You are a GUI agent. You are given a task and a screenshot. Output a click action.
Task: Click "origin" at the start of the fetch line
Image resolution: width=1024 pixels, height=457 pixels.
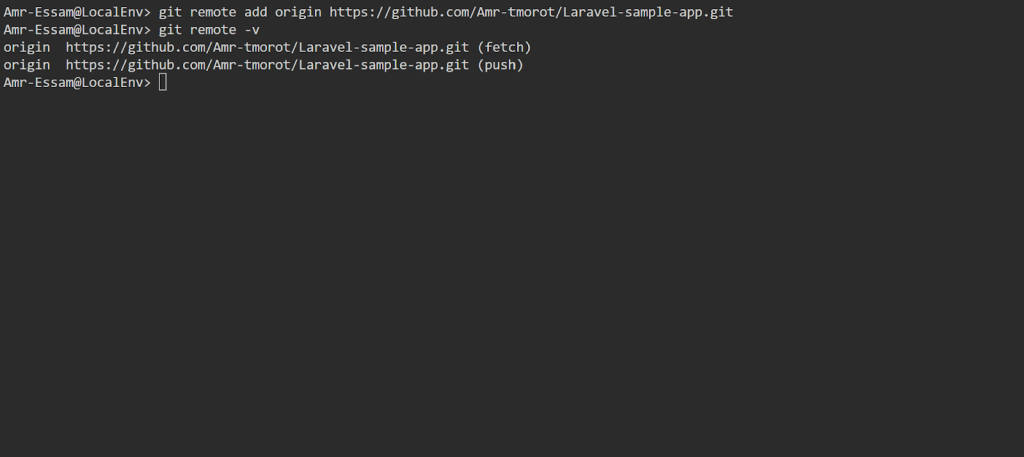point(26,47)
